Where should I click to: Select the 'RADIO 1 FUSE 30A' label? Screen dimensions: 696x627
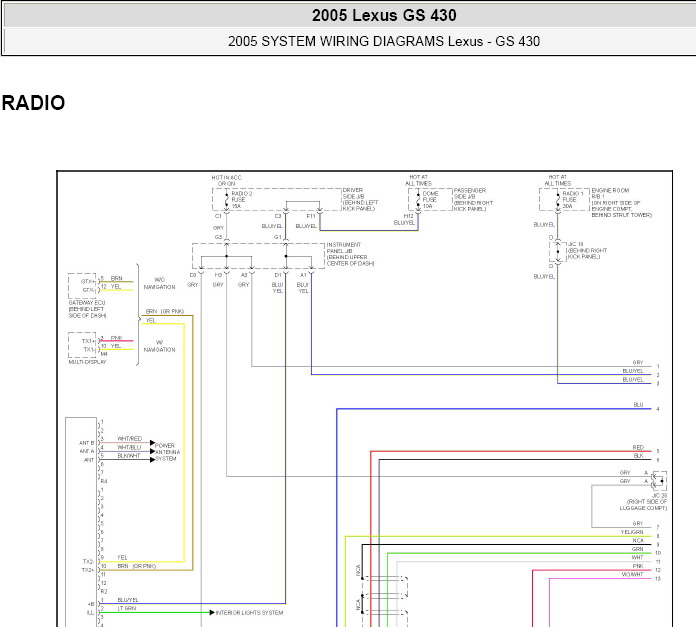tap(573, 200)
